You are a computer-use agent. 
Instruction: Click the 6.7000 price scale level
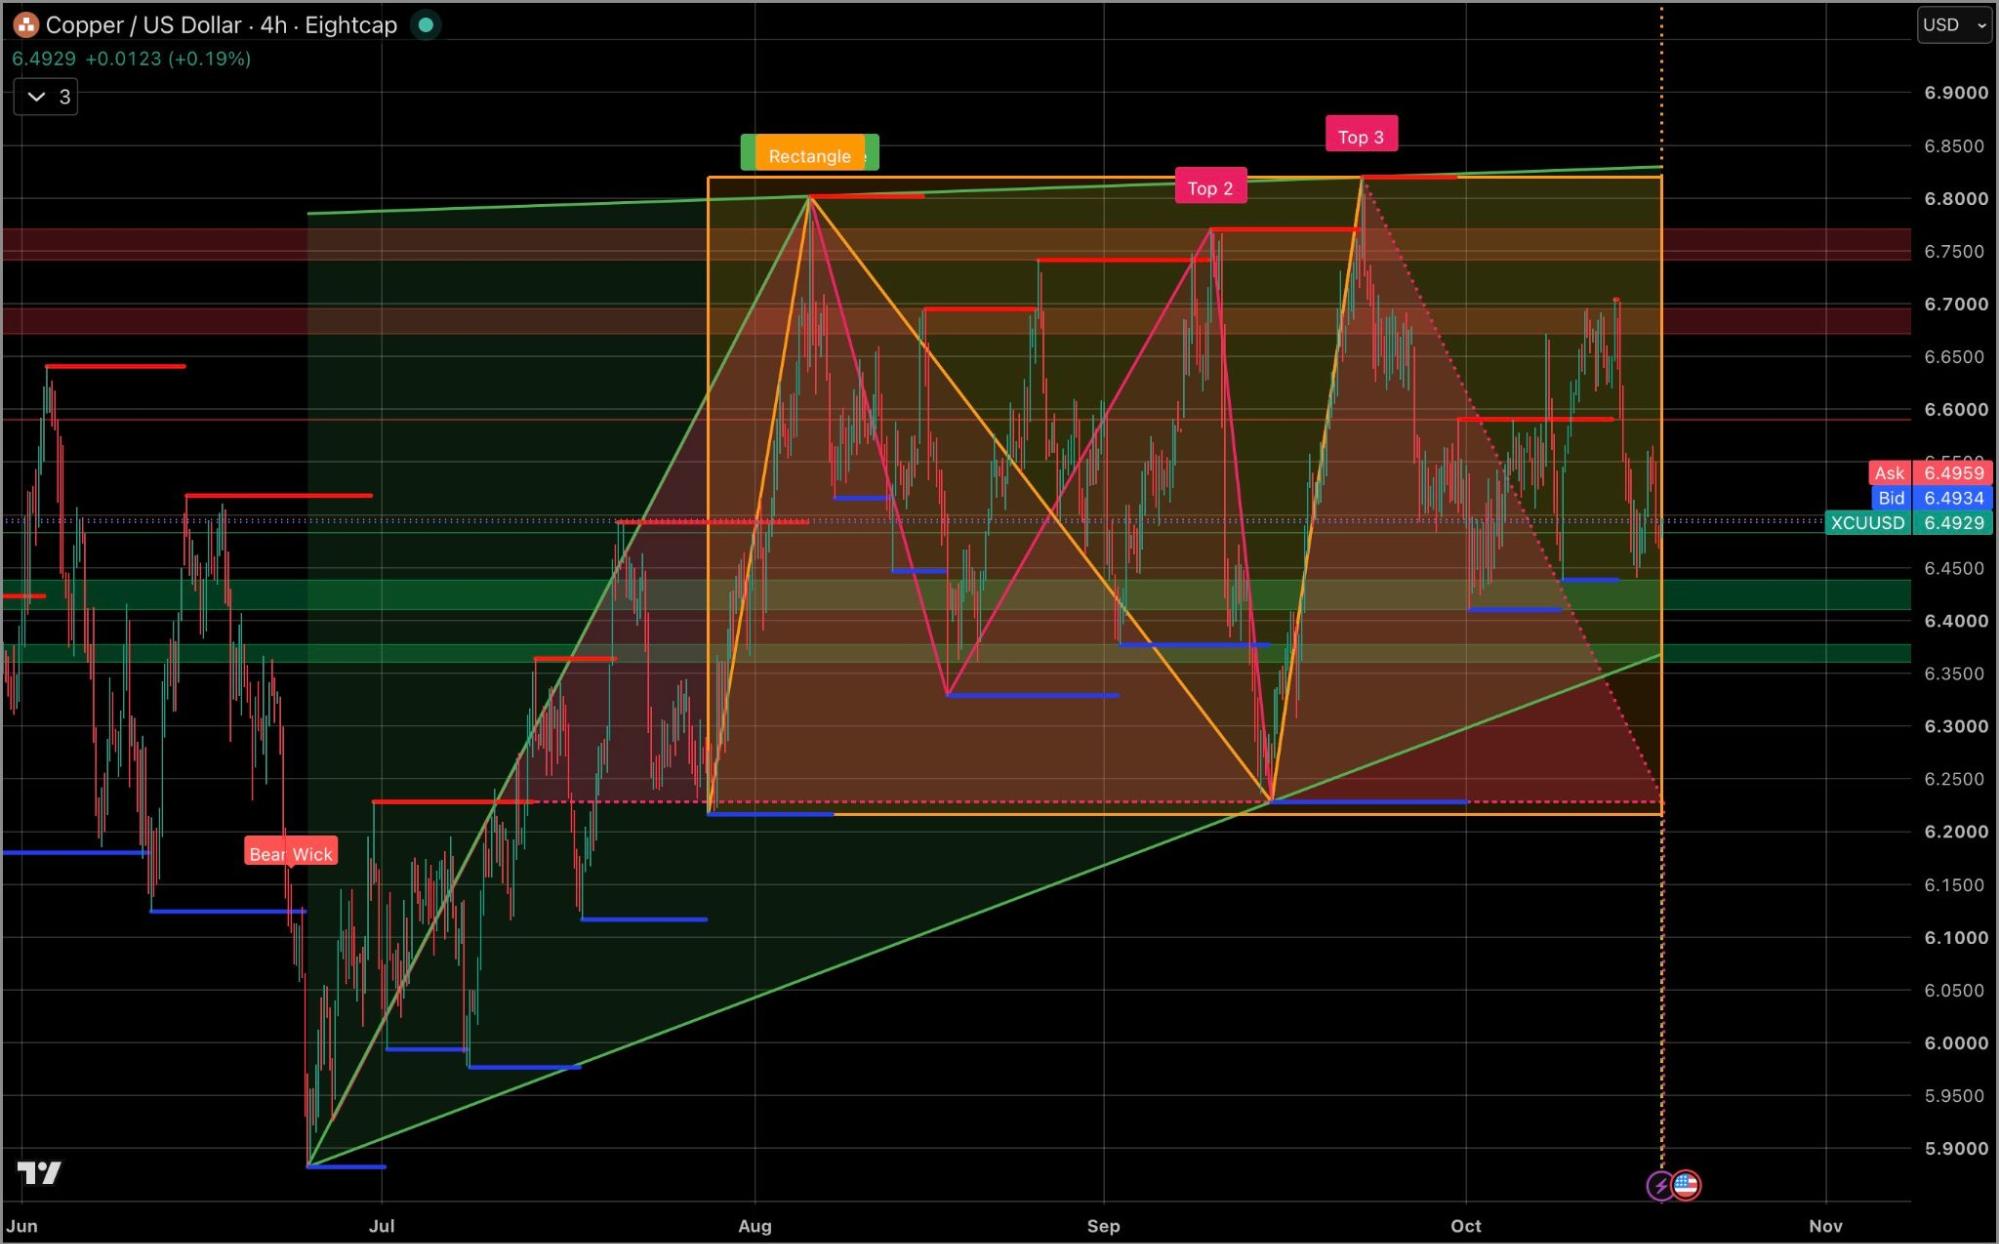pyautogui.click(x=1956, y=304)
